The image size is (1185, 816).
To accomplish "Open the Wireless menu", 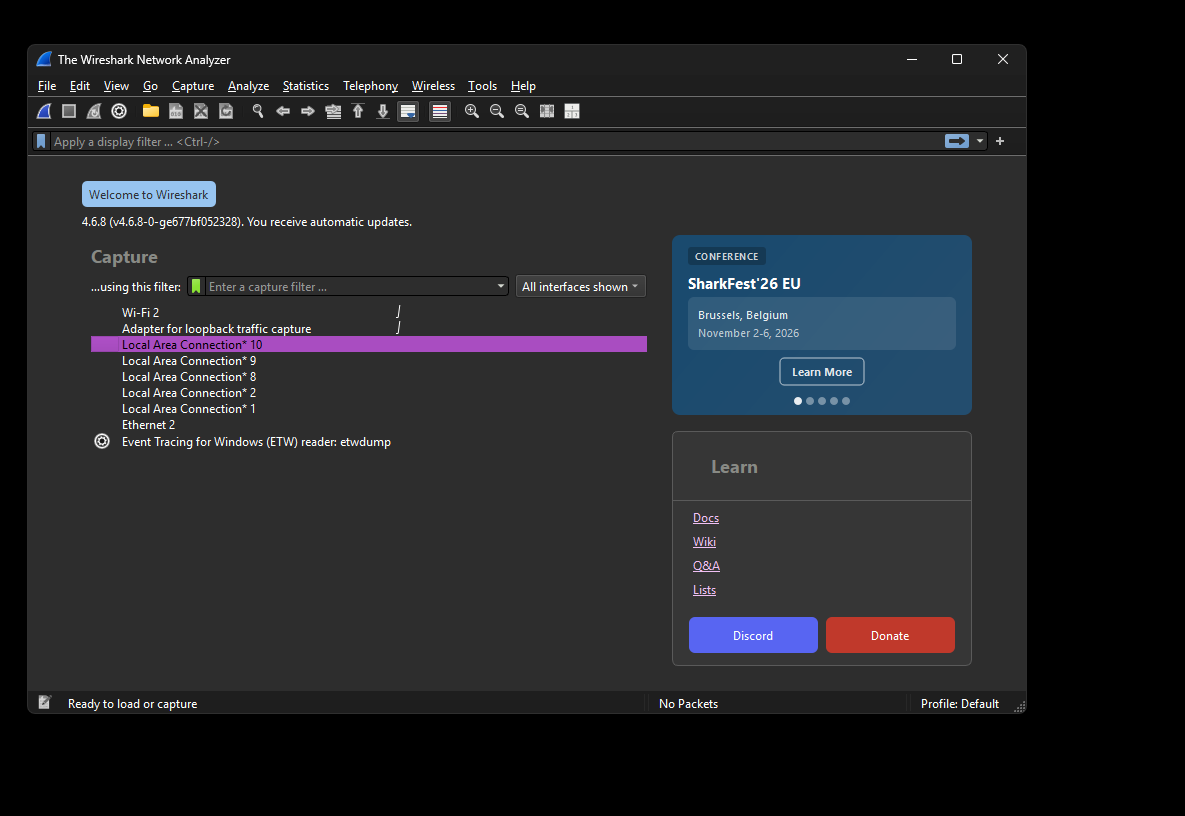I will (x=433, y=86).
